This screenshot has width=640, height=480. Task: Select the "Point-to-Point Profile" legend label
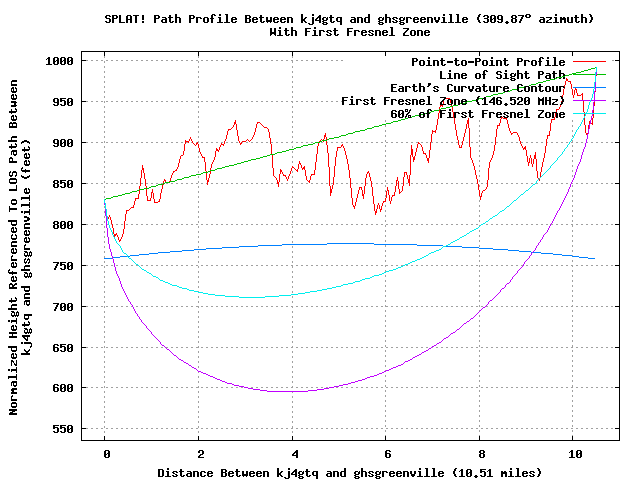tap(488, 62)
